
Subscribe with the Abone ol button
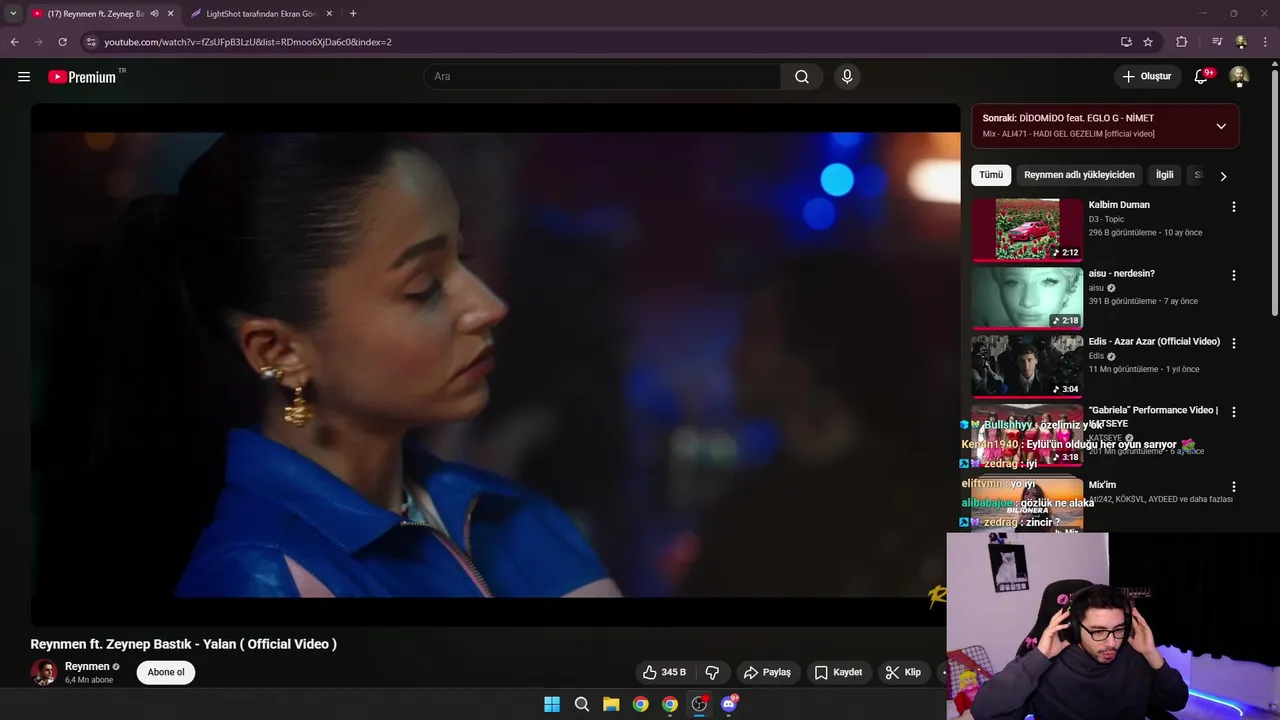click(166, 673)
